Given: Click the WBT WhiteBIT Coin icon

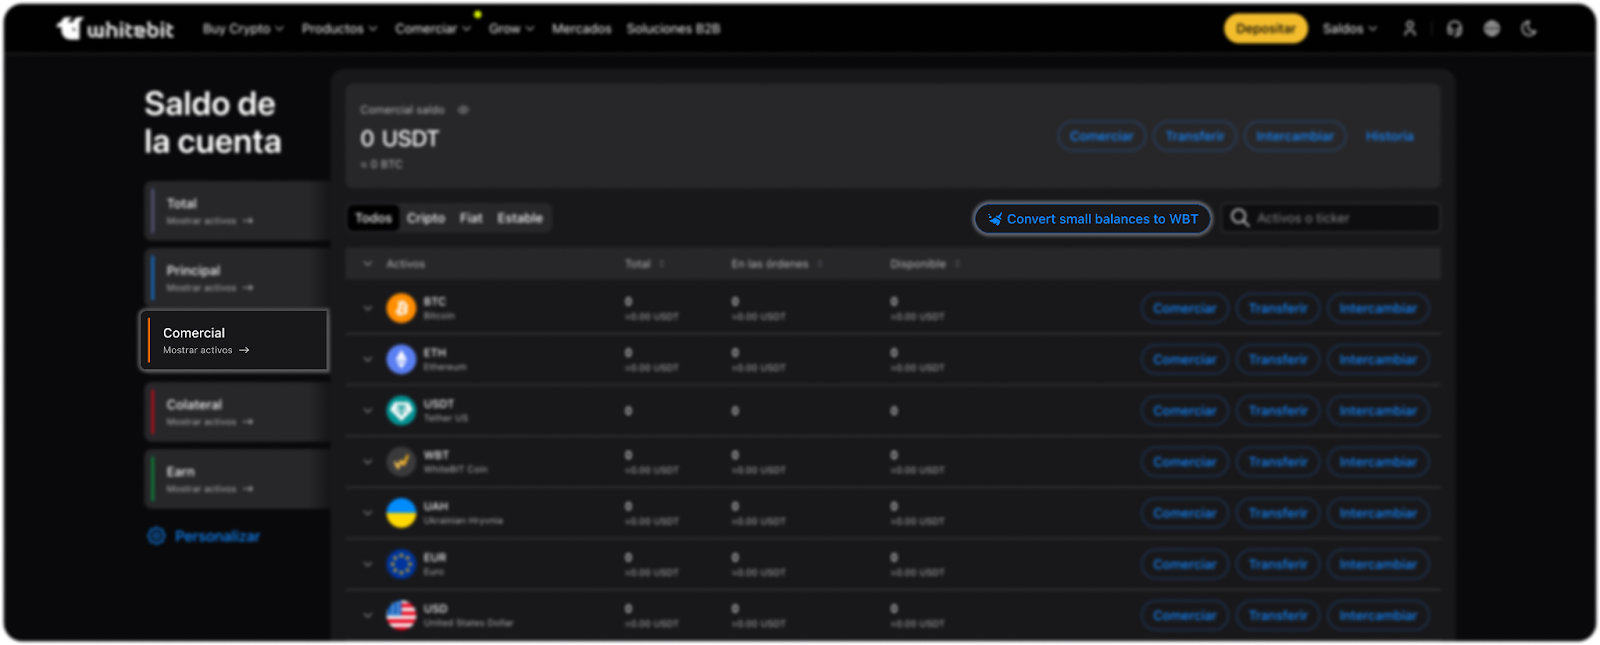Looking at the screenshot, I should tap(401, 462).
